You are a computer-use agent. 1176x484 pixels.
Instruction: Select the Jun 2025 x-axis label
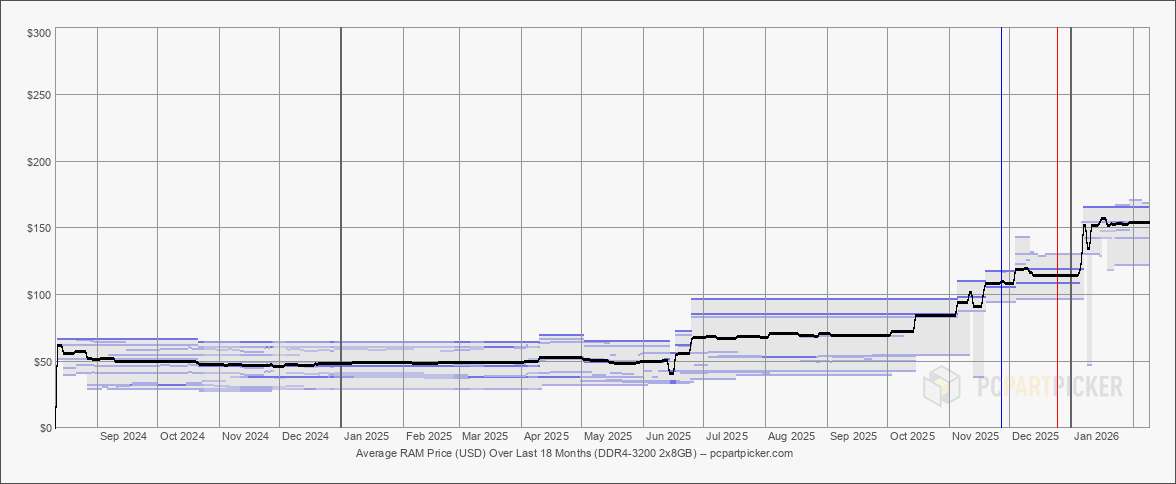[668, 437]
